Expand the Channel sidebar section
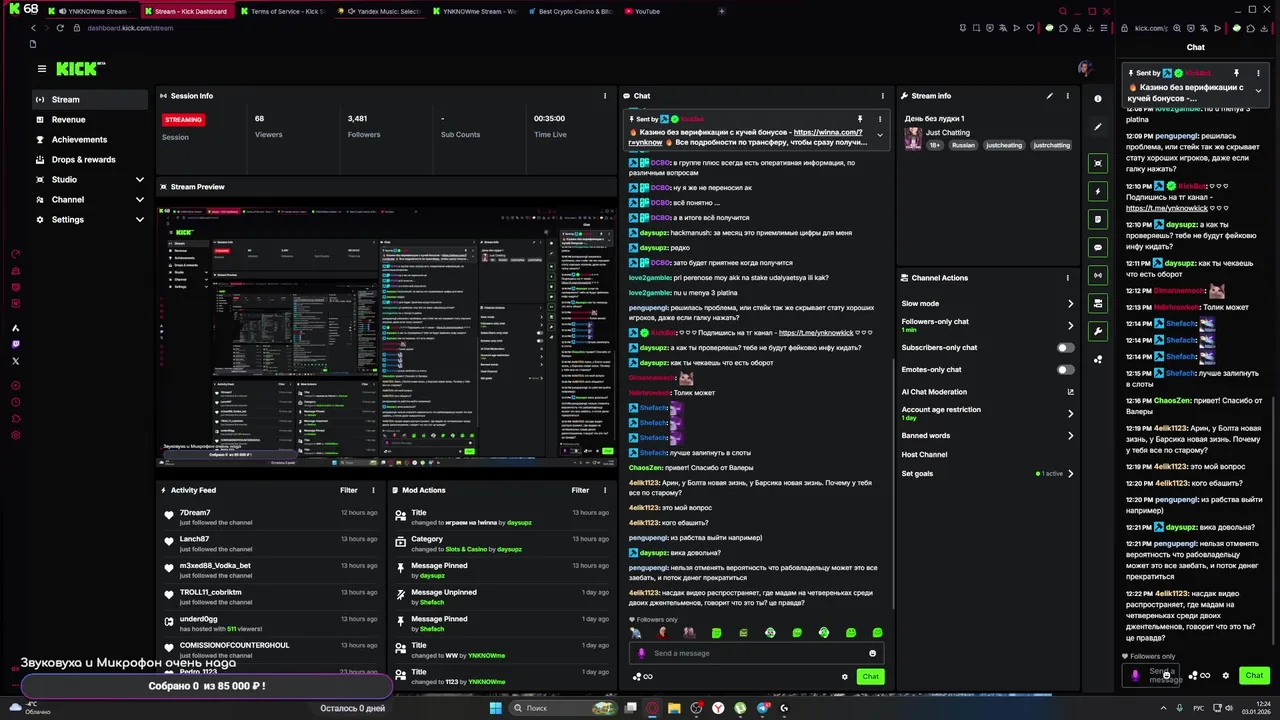Viewport: 1280px width, 720px height. (x=139, y=200)
